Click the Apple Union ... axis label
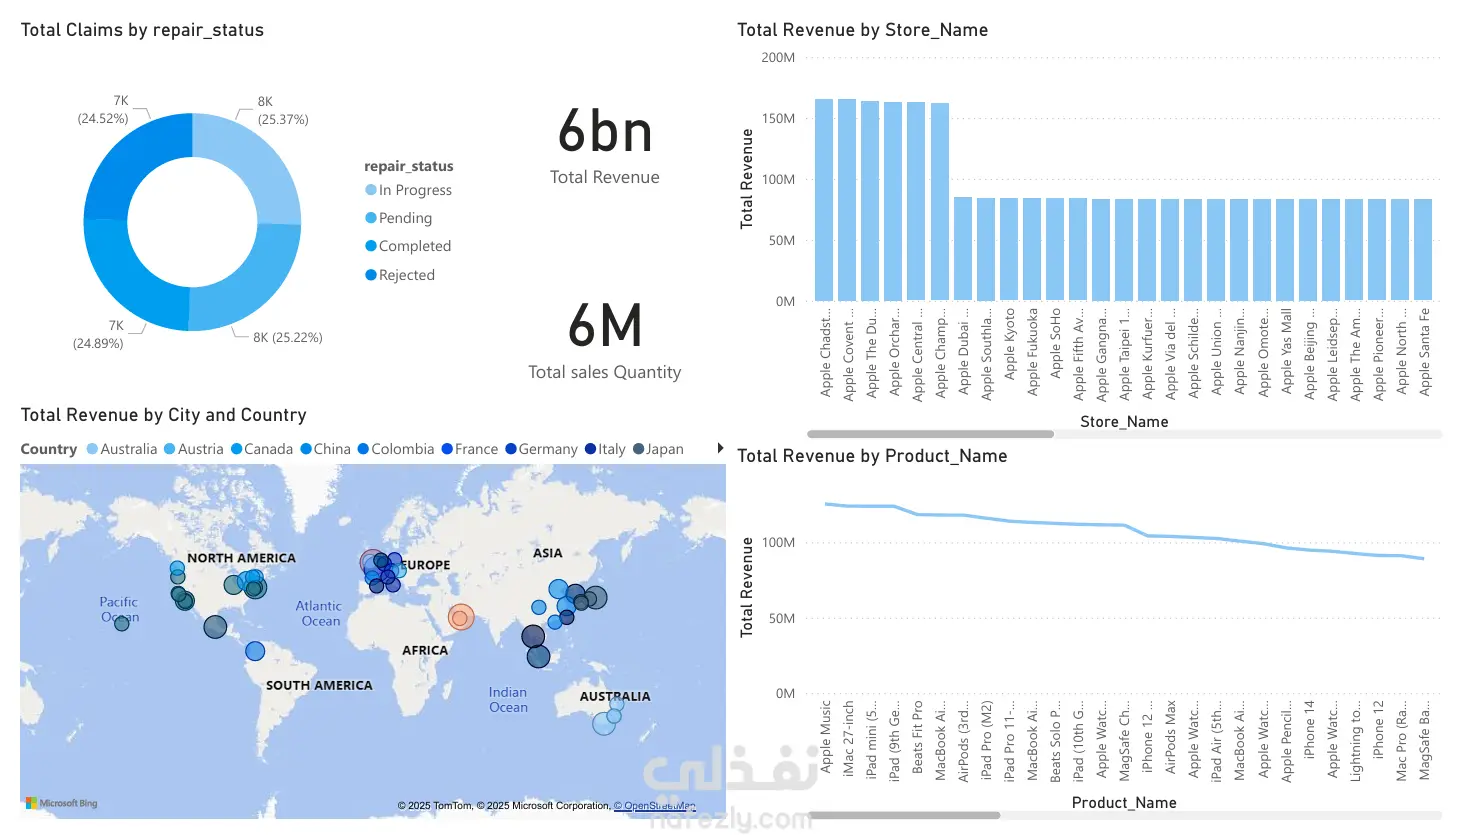This screenshot has width=1462, height=835. 1217,354
